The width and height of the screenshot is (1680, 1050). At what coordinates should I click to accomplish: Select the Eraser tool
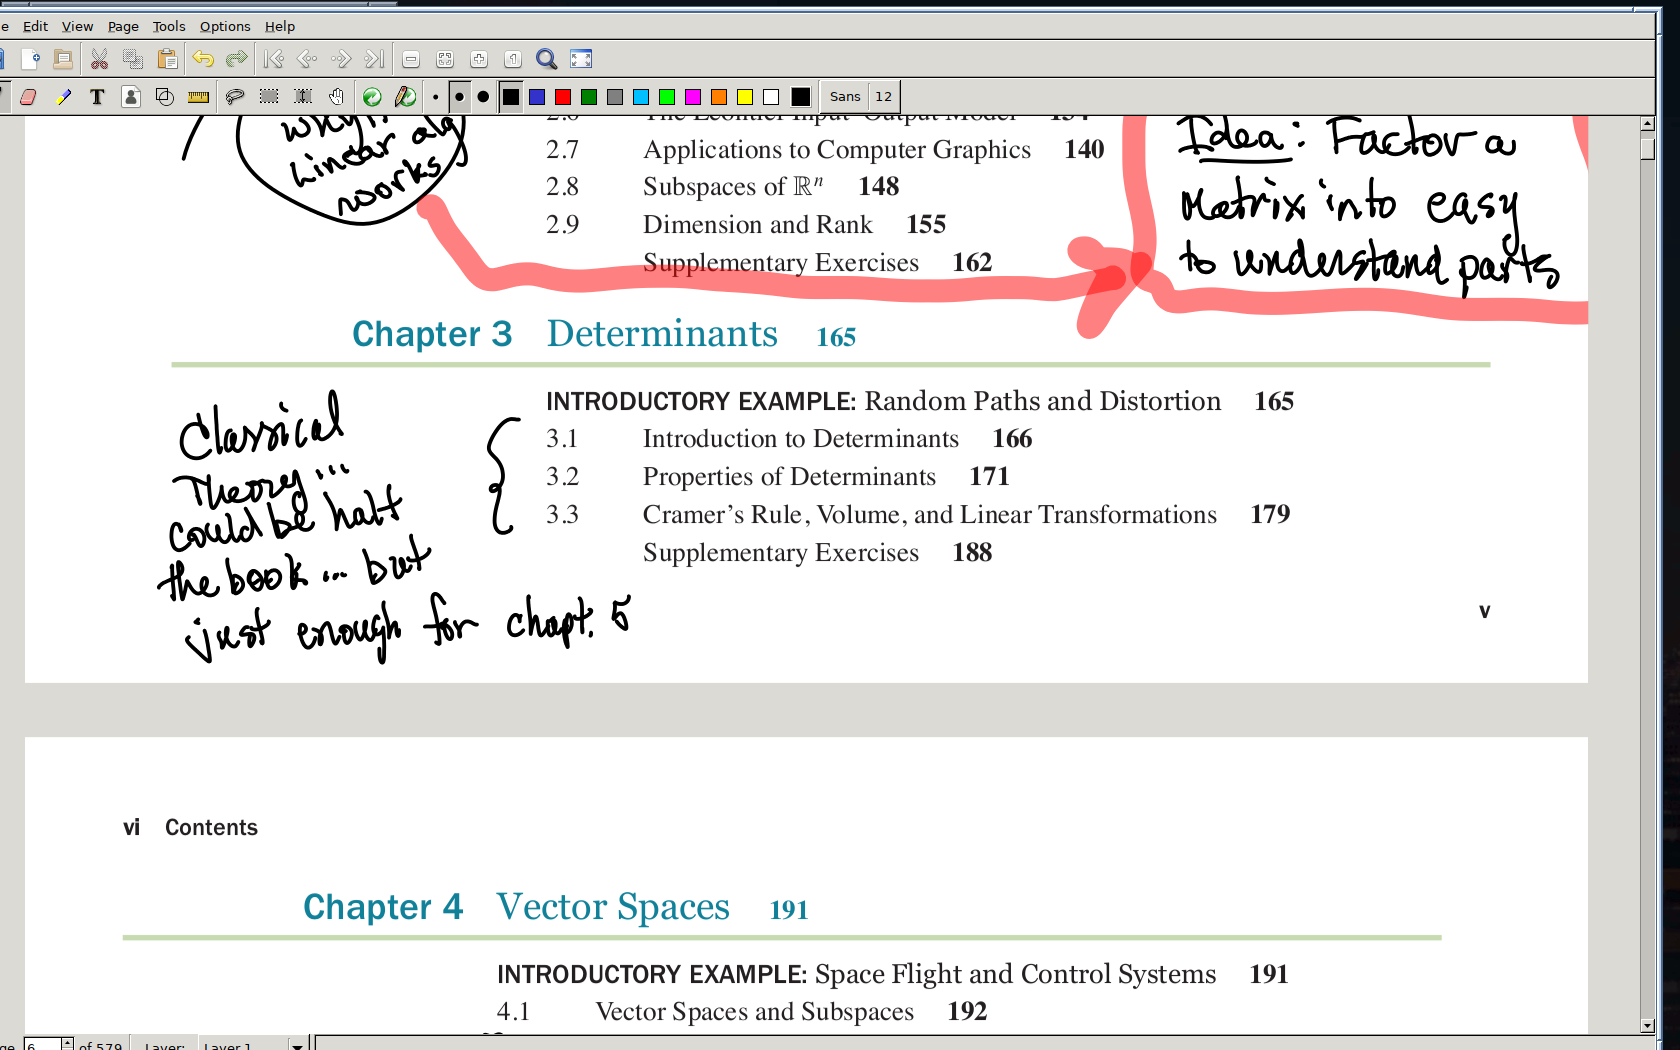click(x=28, y=97)
